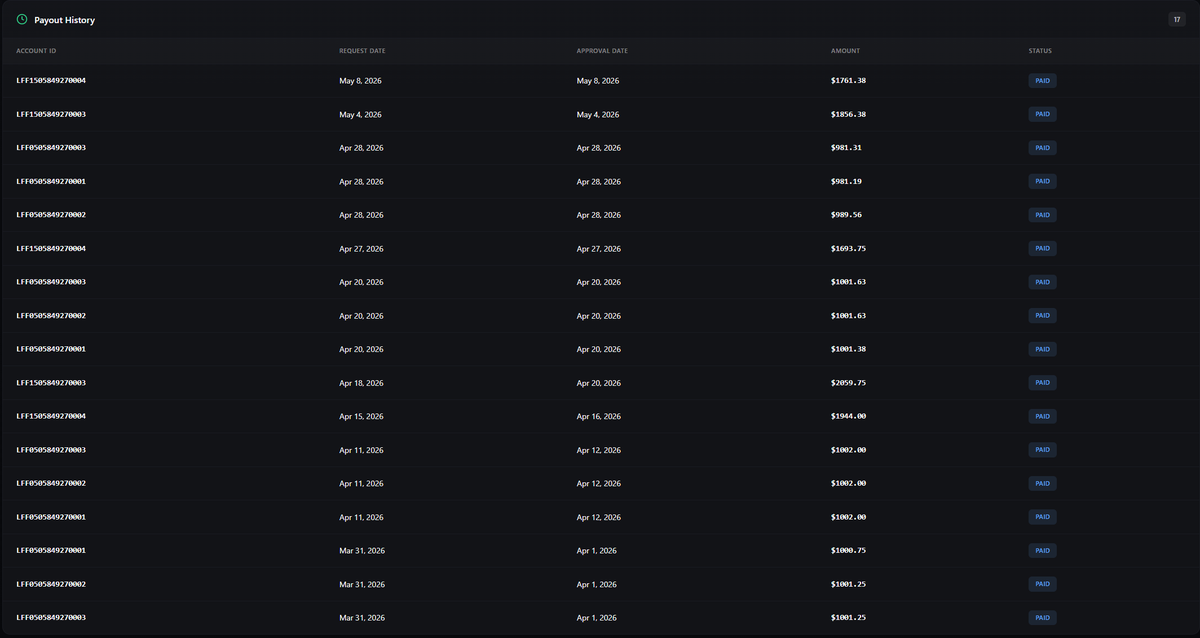Select the $1001.38 amount cell
This screenshot has width=1200, height=638.
coord(848,350)
